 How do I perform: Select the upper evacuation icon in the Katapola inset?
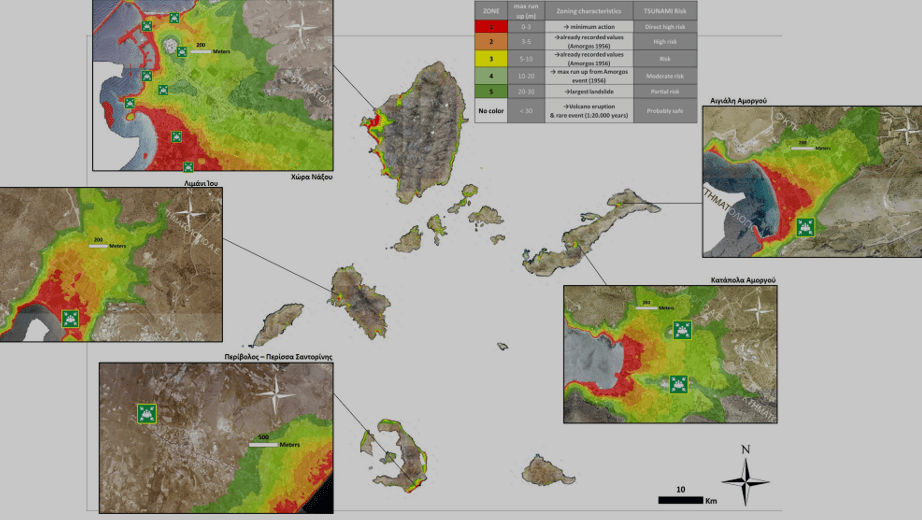(x=682, y=331)
